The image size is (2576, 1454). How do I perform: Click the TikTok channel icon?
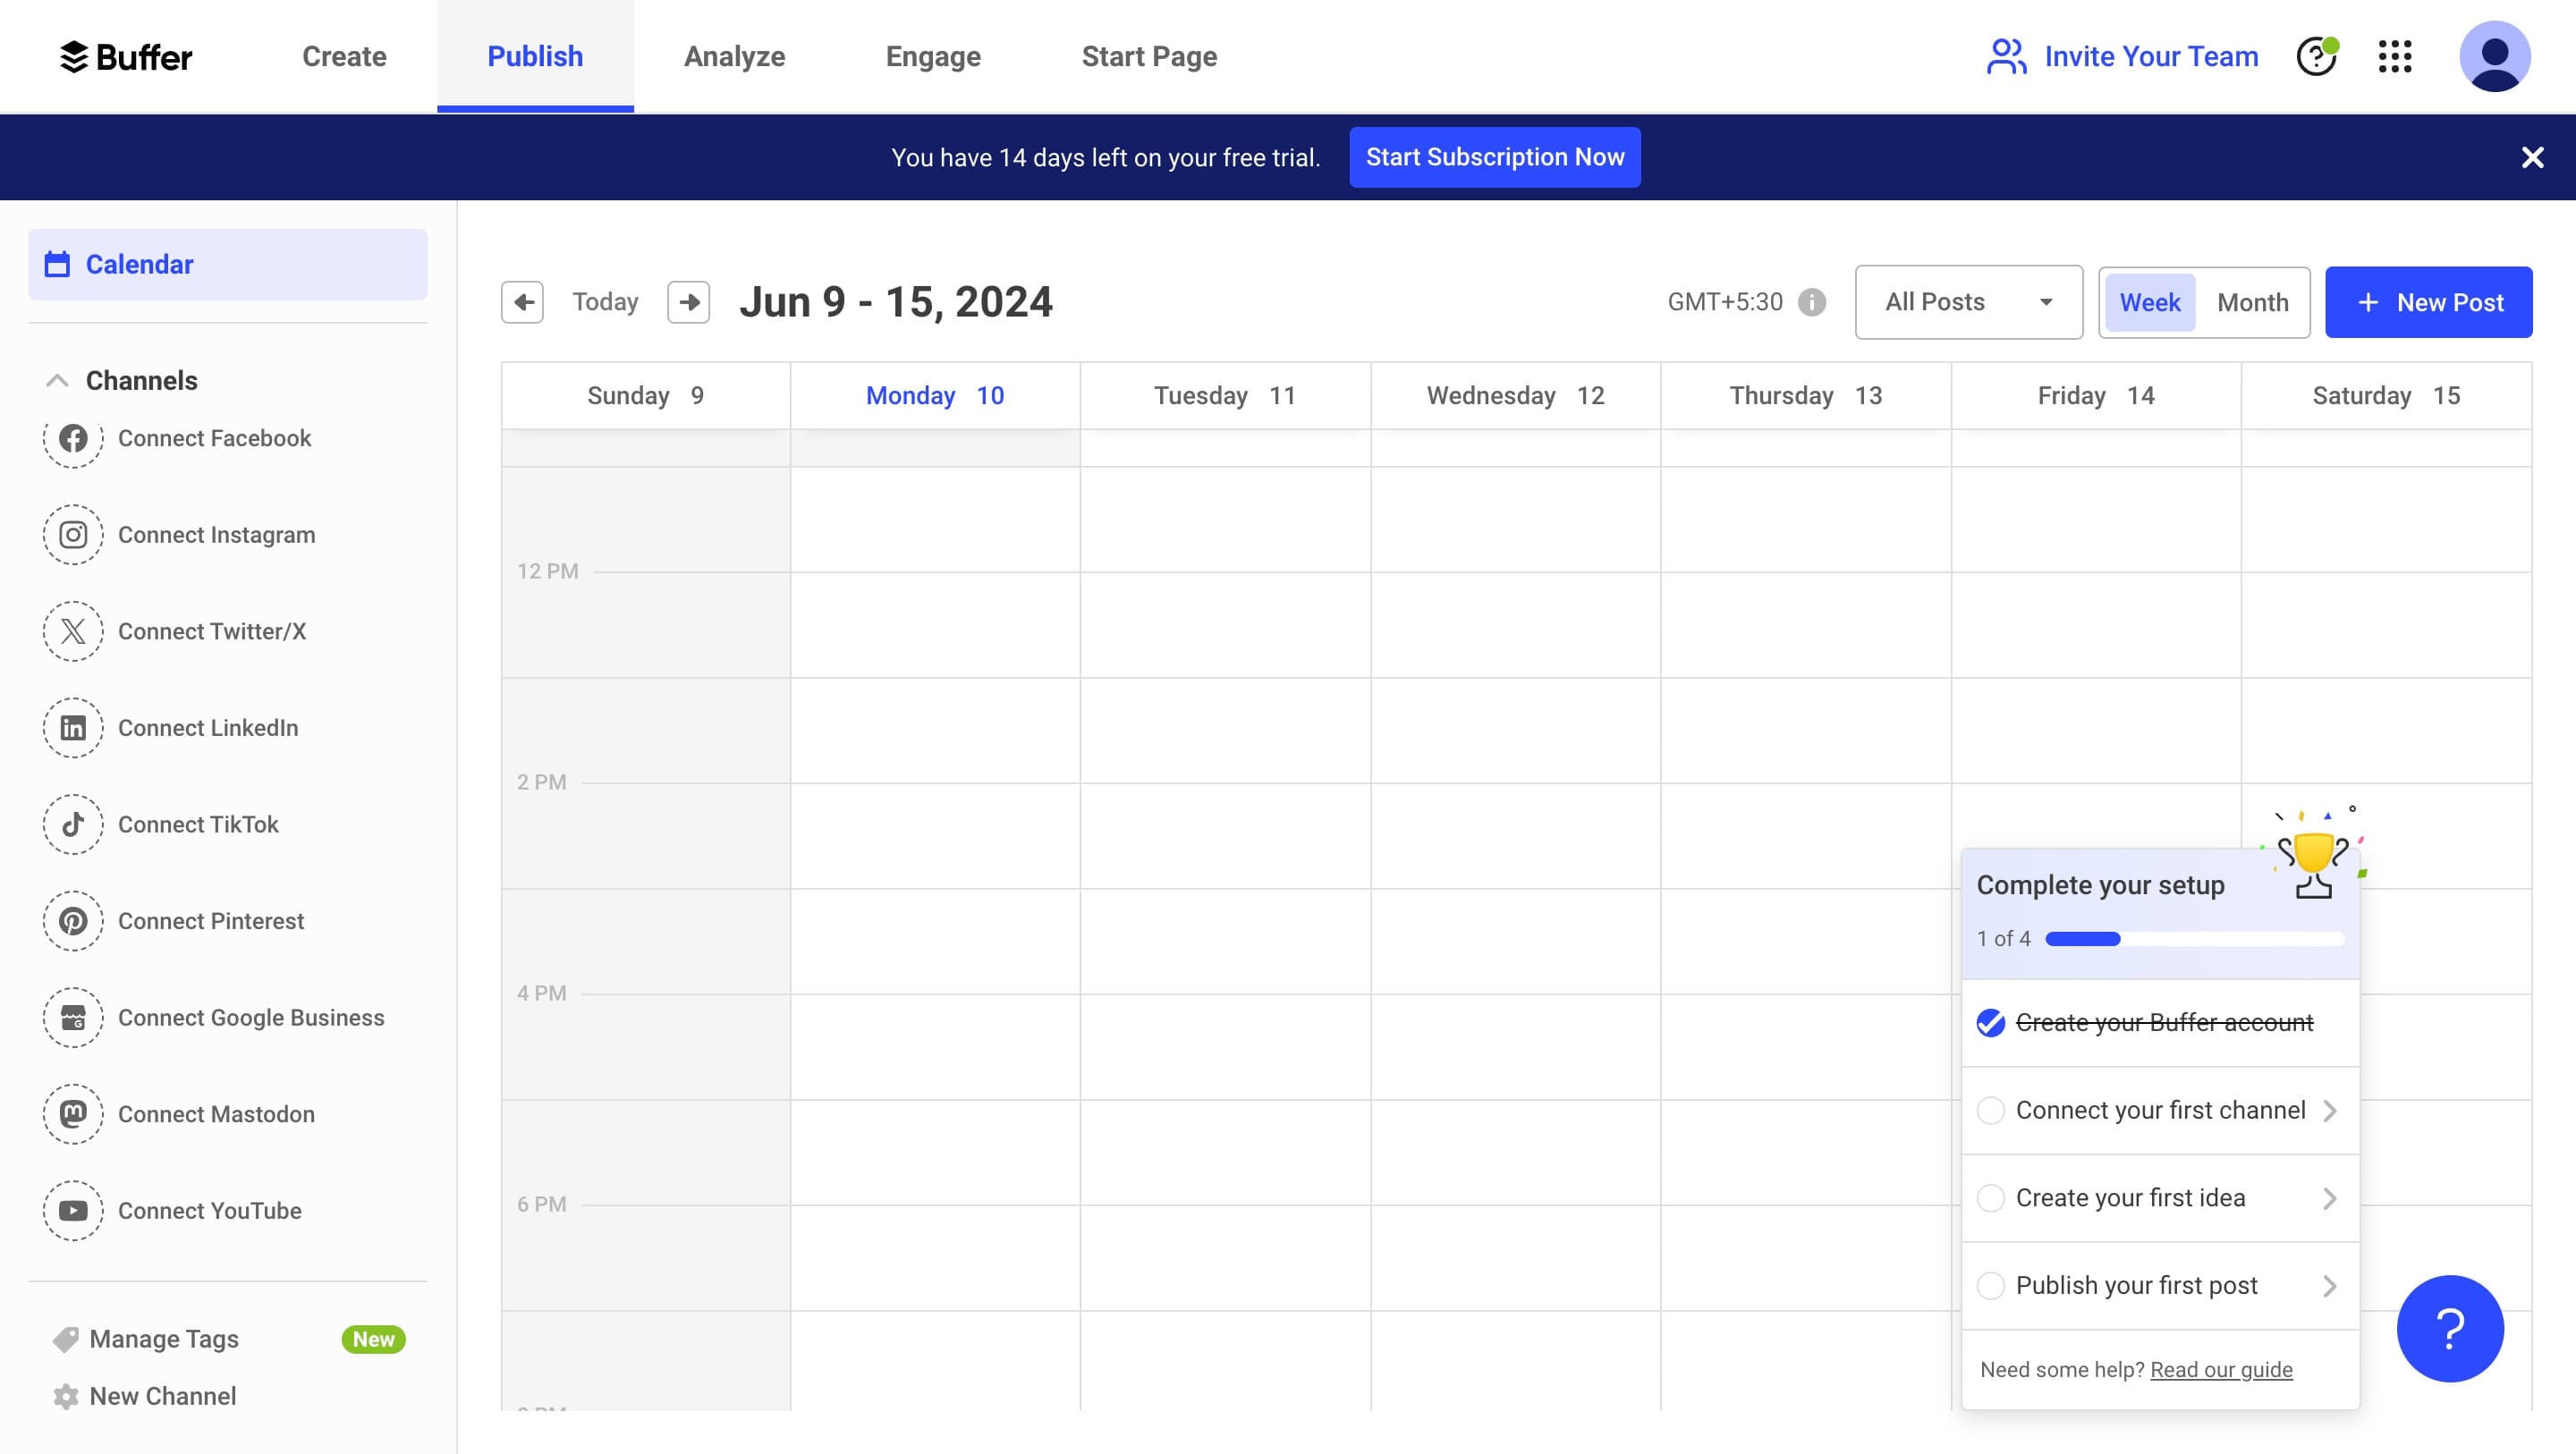click(x=73, y=824)
